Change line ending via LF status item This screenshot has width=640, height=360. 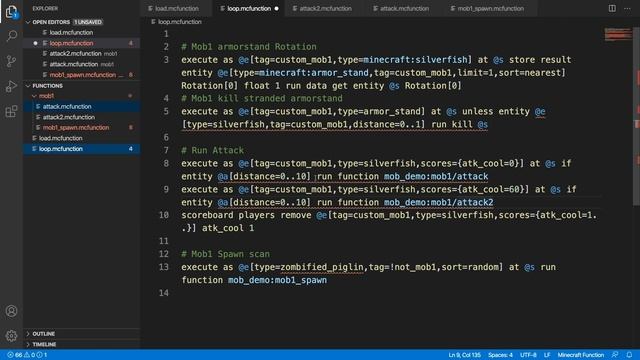pyautogui.click(x=547, y=355)
